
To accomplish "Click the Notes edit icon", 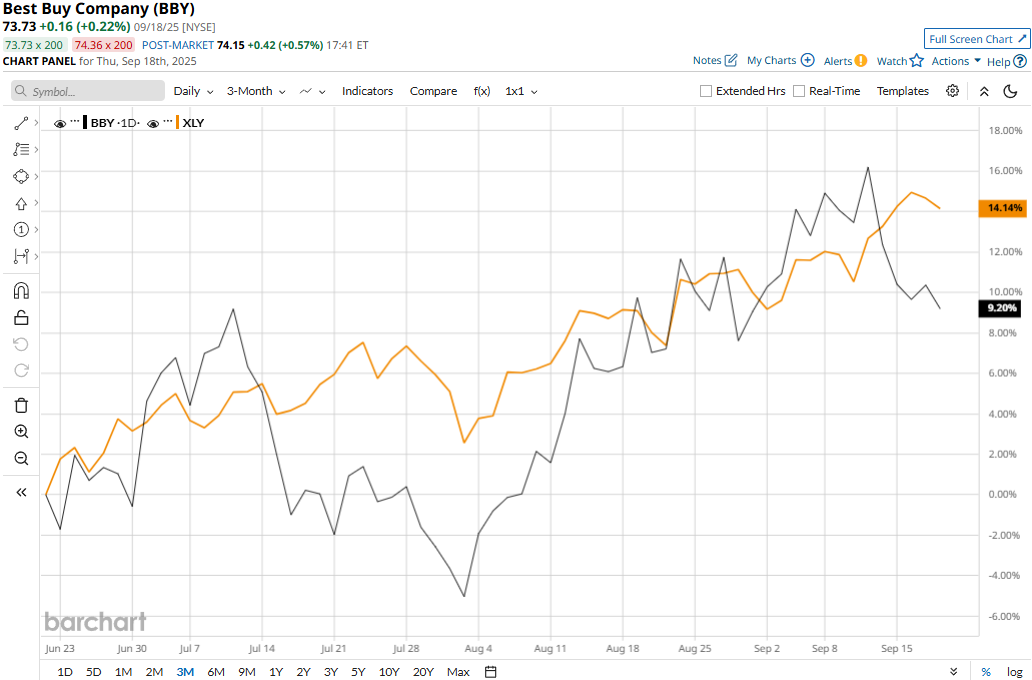I will pyautogui.click(x=731, y=61).
